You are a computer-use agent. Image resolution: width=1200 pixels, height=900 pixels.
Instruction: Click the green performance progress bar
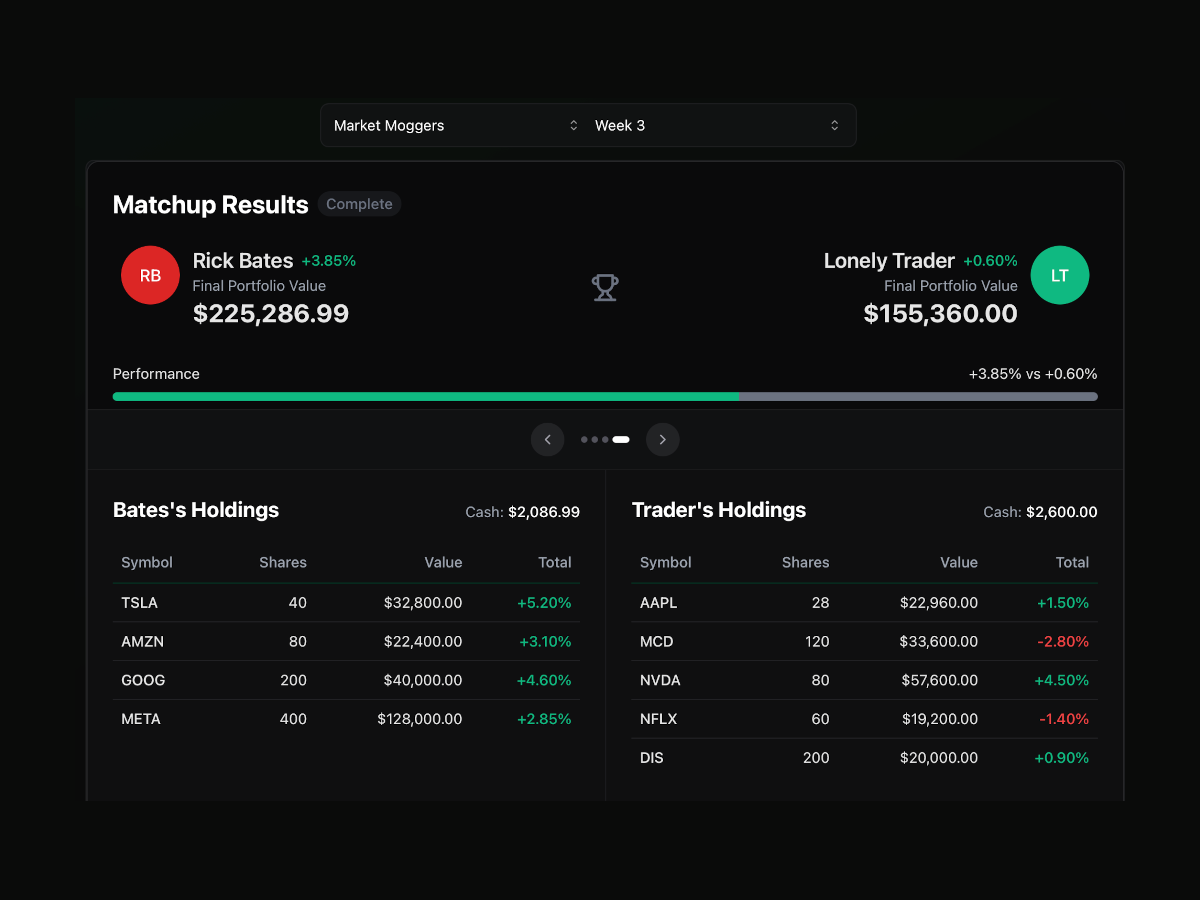[425, 396]
